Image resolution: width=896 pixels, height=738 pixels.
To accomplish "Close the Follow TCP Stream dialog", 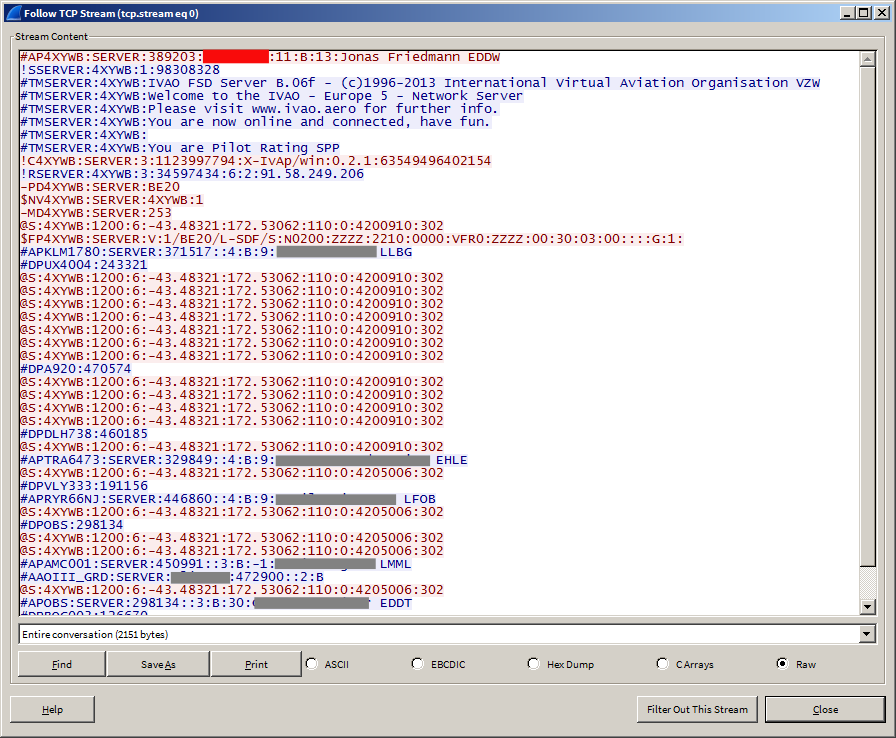I will coord(825,709).
